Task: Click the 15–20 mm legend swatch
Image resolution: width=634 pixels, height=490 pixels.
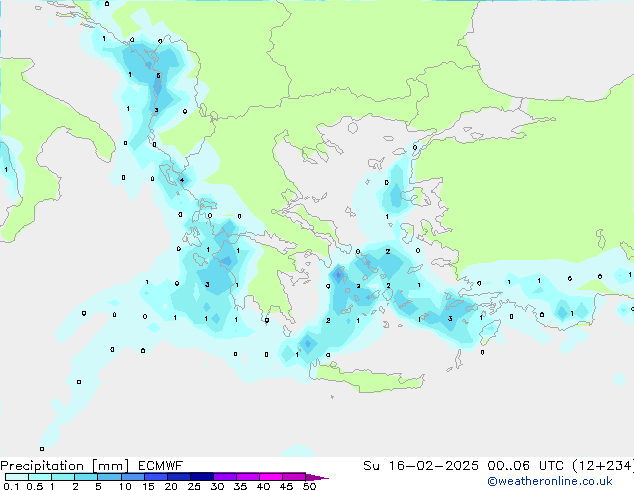Action: pos(155,477)
